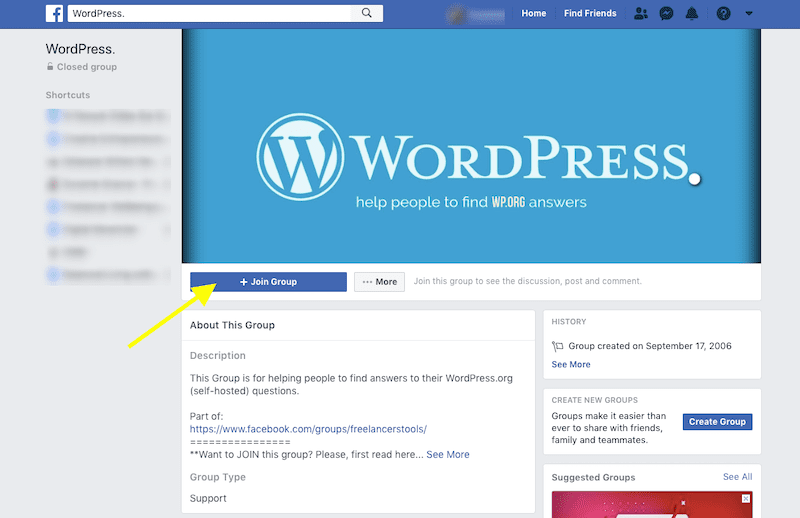800x518 pixels.
Task: Open the Quick Help question mark icon
Action: (724, 14)
